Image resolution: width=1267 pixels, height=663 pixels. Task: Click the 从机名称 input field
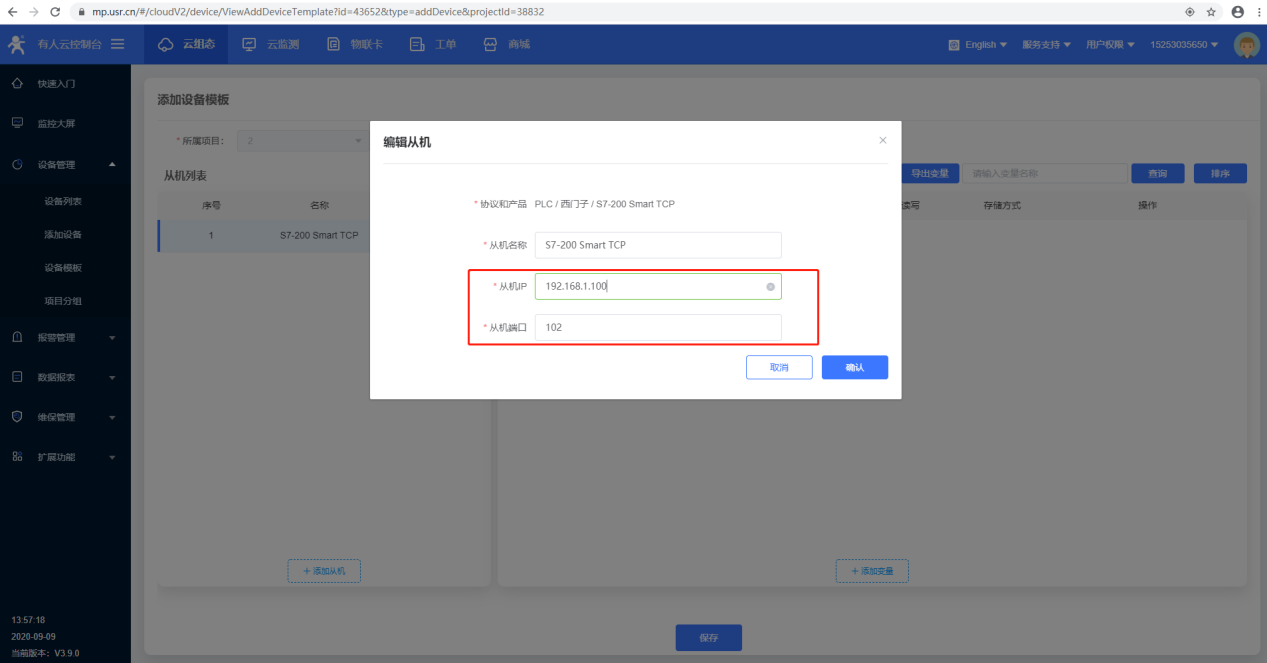pos(657,245)
